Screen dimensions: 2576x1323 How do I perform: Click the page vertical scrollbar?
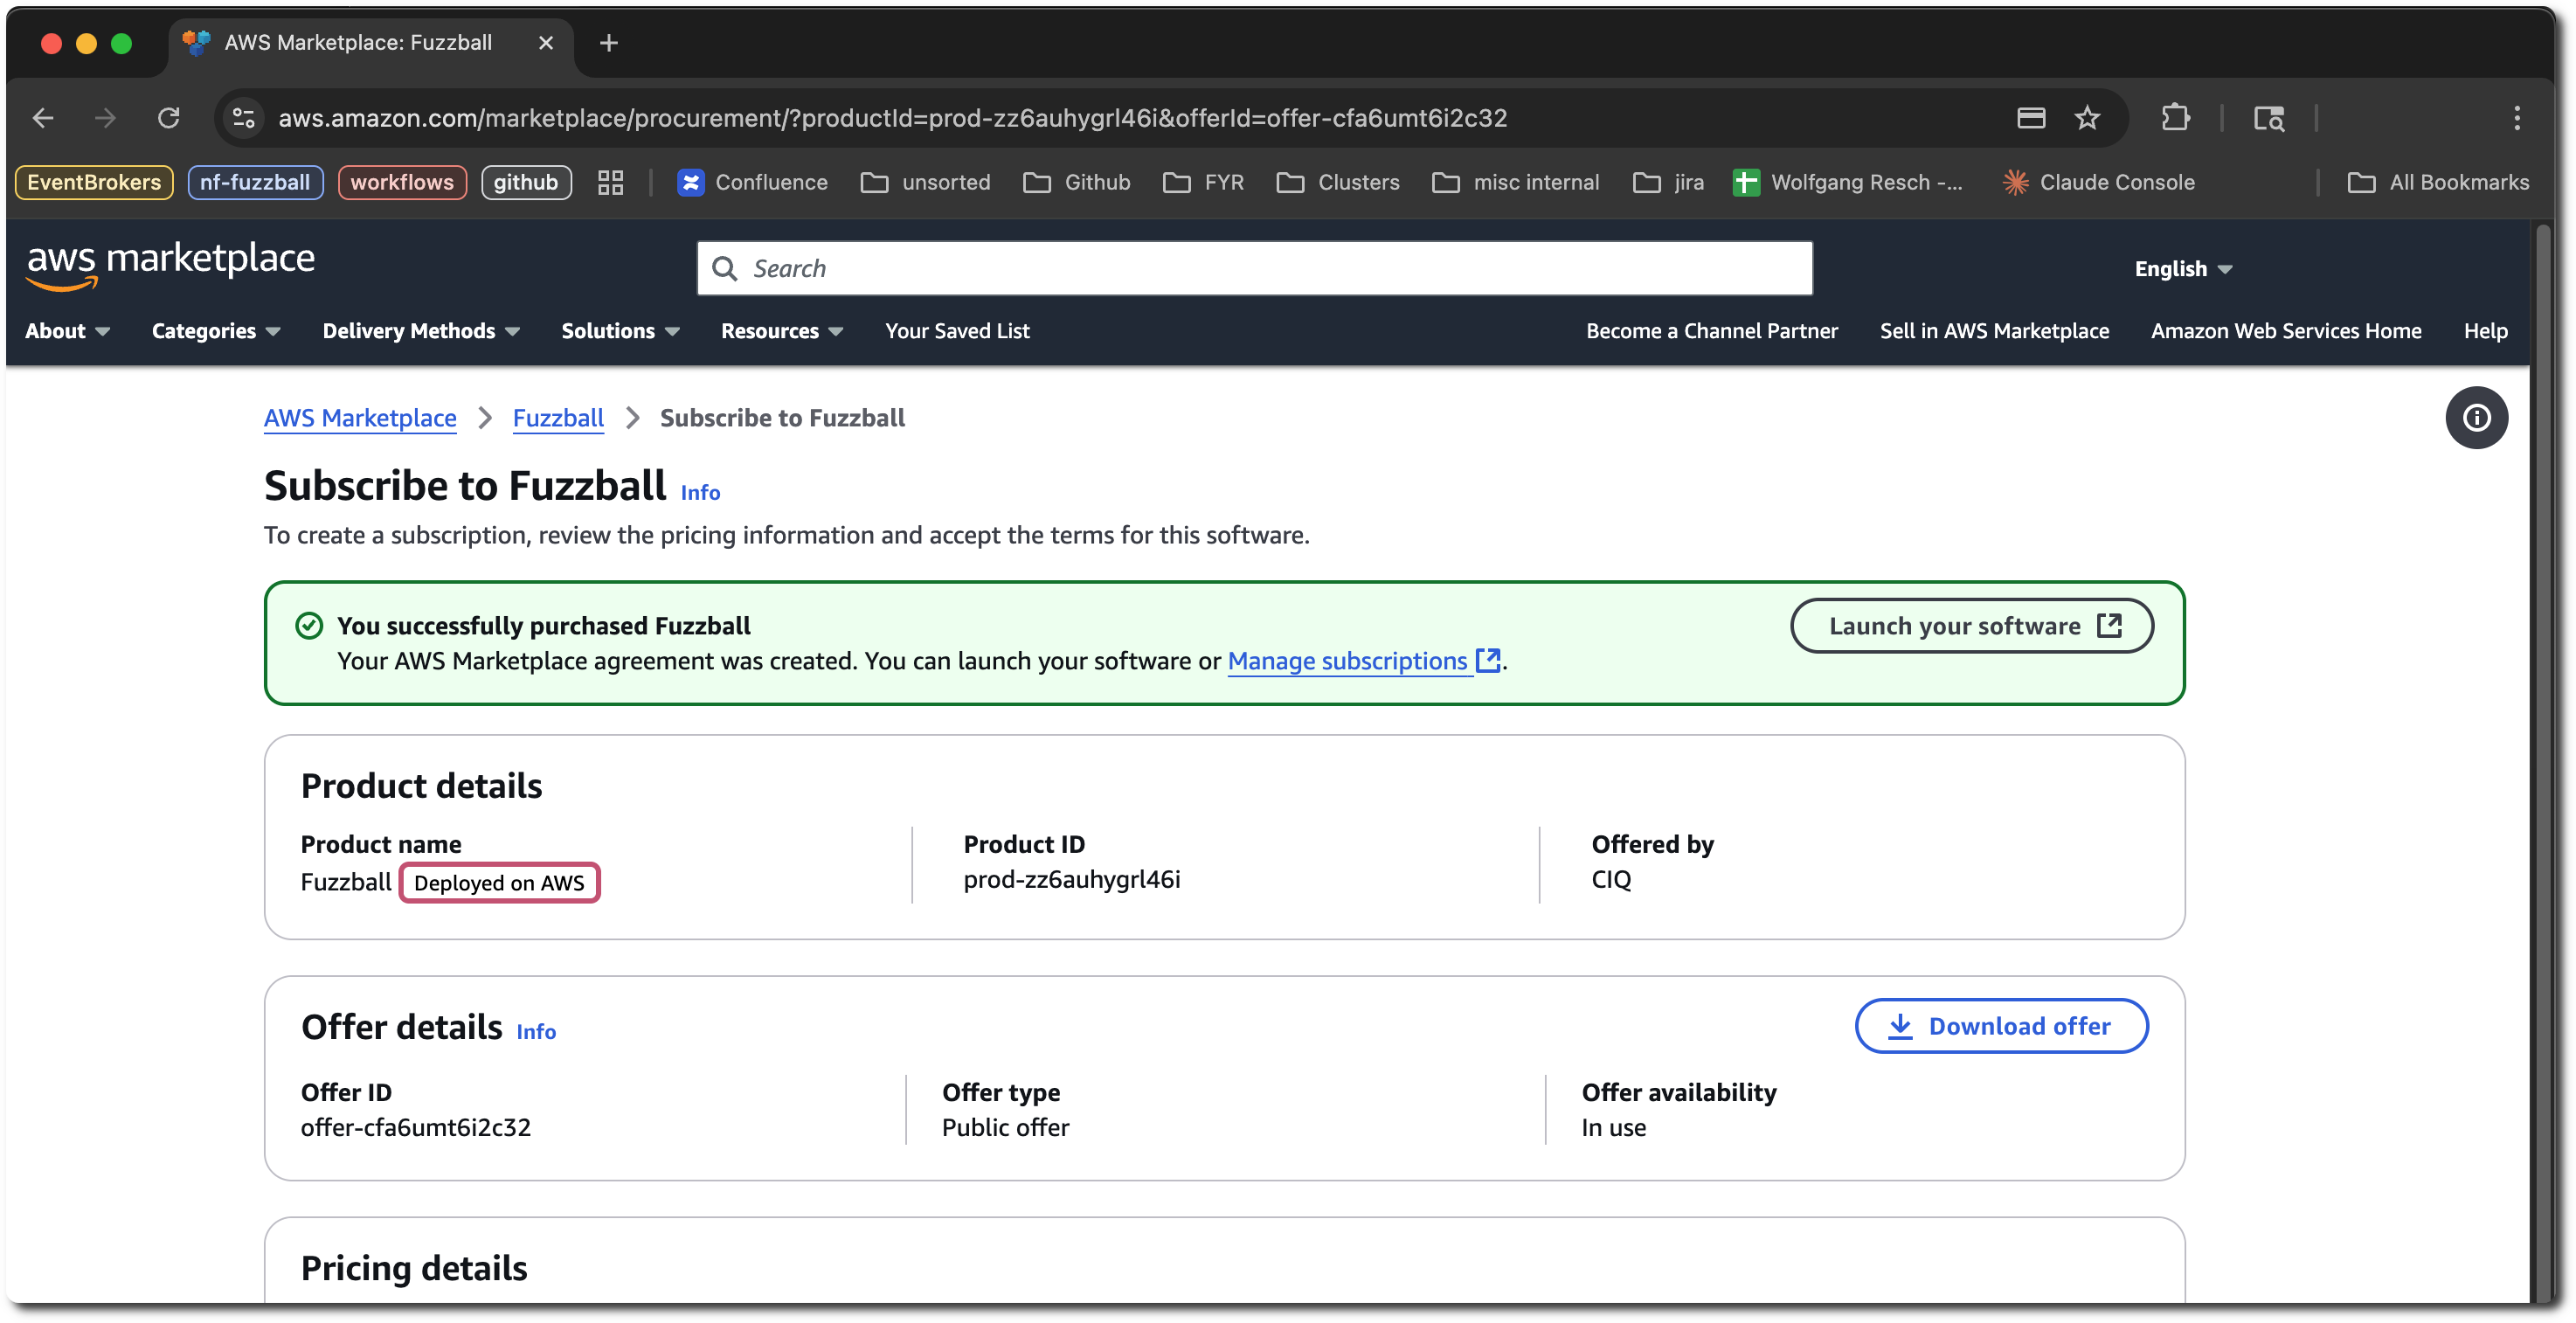coord(2542,760)
